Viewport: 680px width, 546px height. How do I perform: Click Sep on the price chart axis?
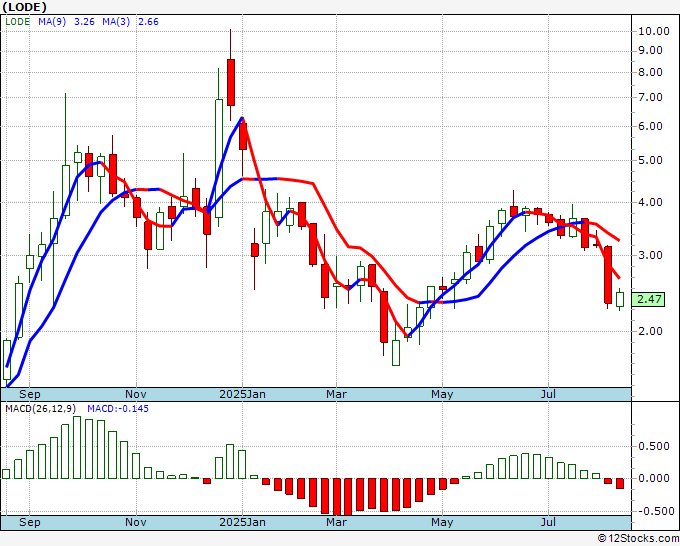[x=29, y=394]
